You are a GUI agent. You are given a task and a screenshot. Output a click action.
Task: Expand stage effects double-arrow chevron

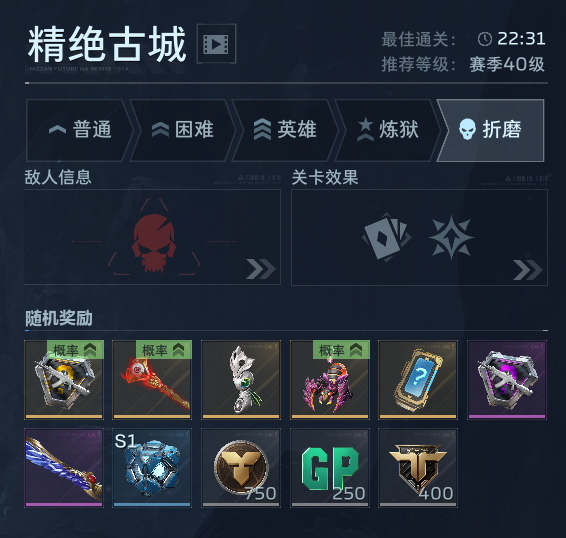pyautogui.click(x=528, y=270)
